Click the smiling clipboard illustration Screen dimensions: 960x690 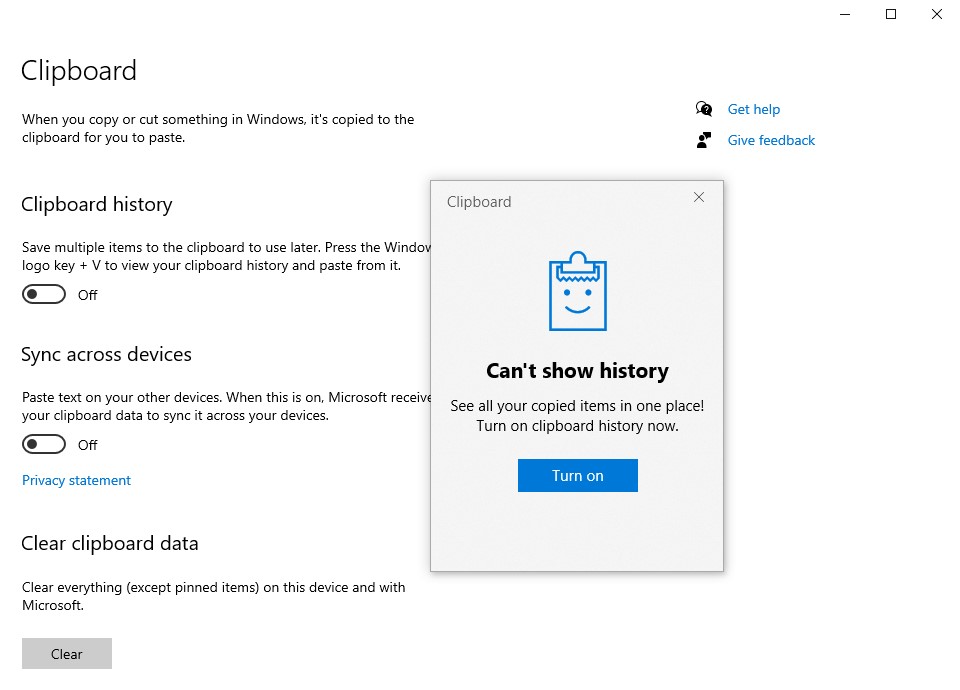(x=577, y=291)
